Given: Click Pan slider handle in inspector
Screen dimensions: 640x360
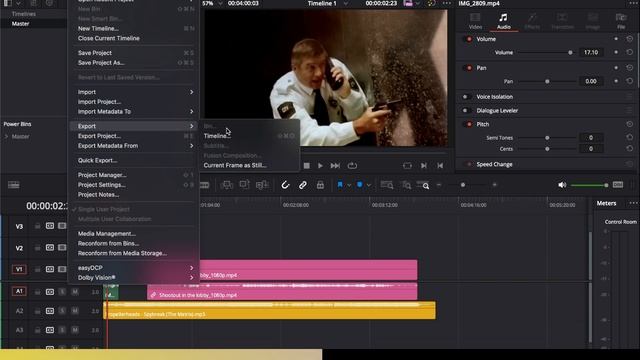Looking at the screenshot, I should coord(547,81).
